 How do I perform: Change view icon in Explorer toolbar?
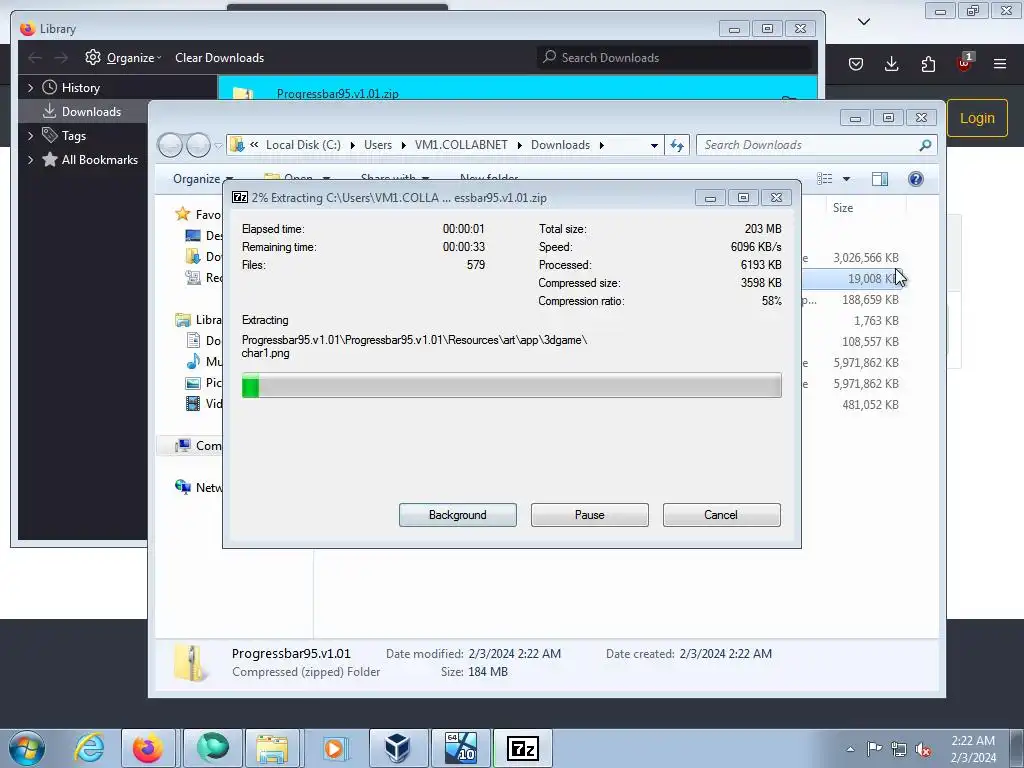tap(825, 179)
